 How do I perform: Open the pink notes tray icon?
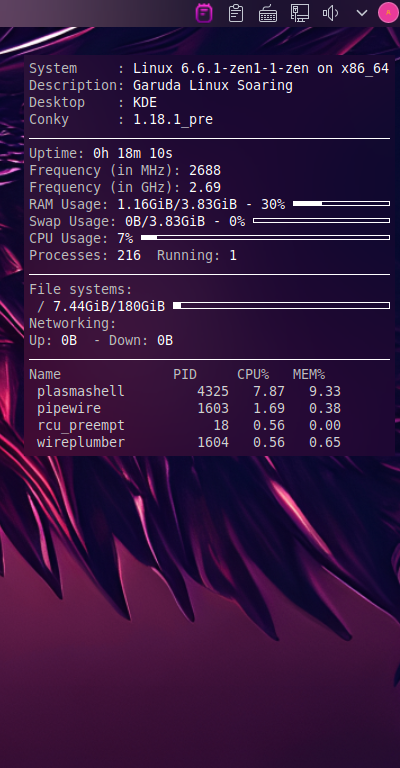(204, 13)
